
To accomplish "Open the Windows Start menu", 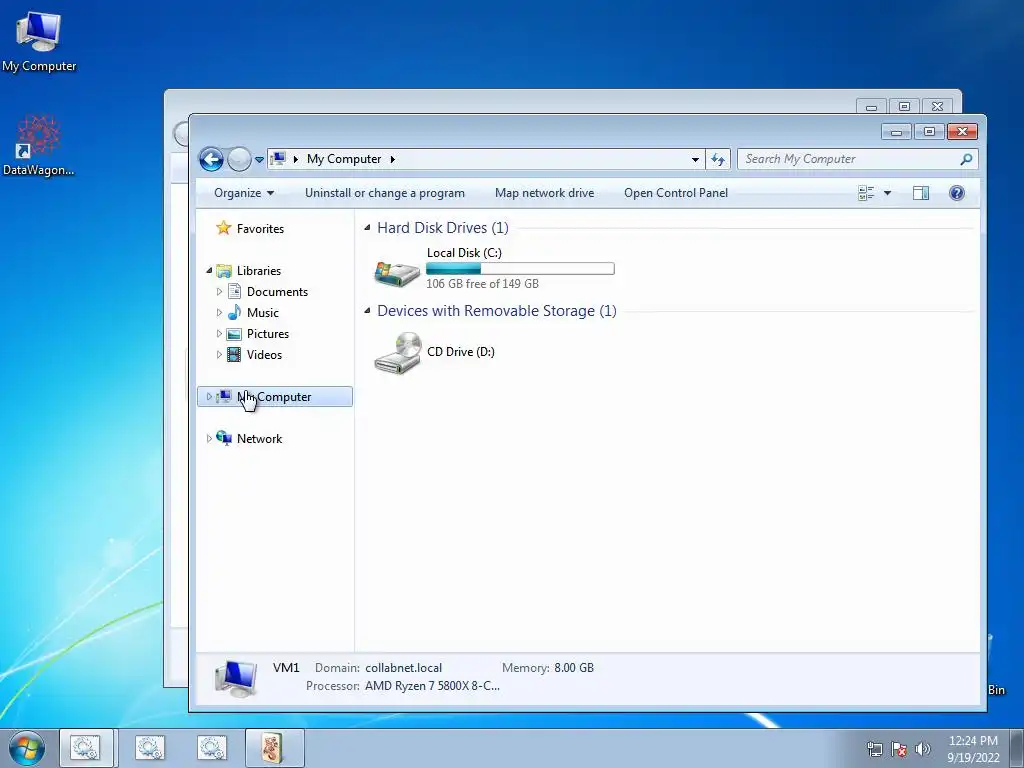I will pyautogui.click(x=26, y=748).
